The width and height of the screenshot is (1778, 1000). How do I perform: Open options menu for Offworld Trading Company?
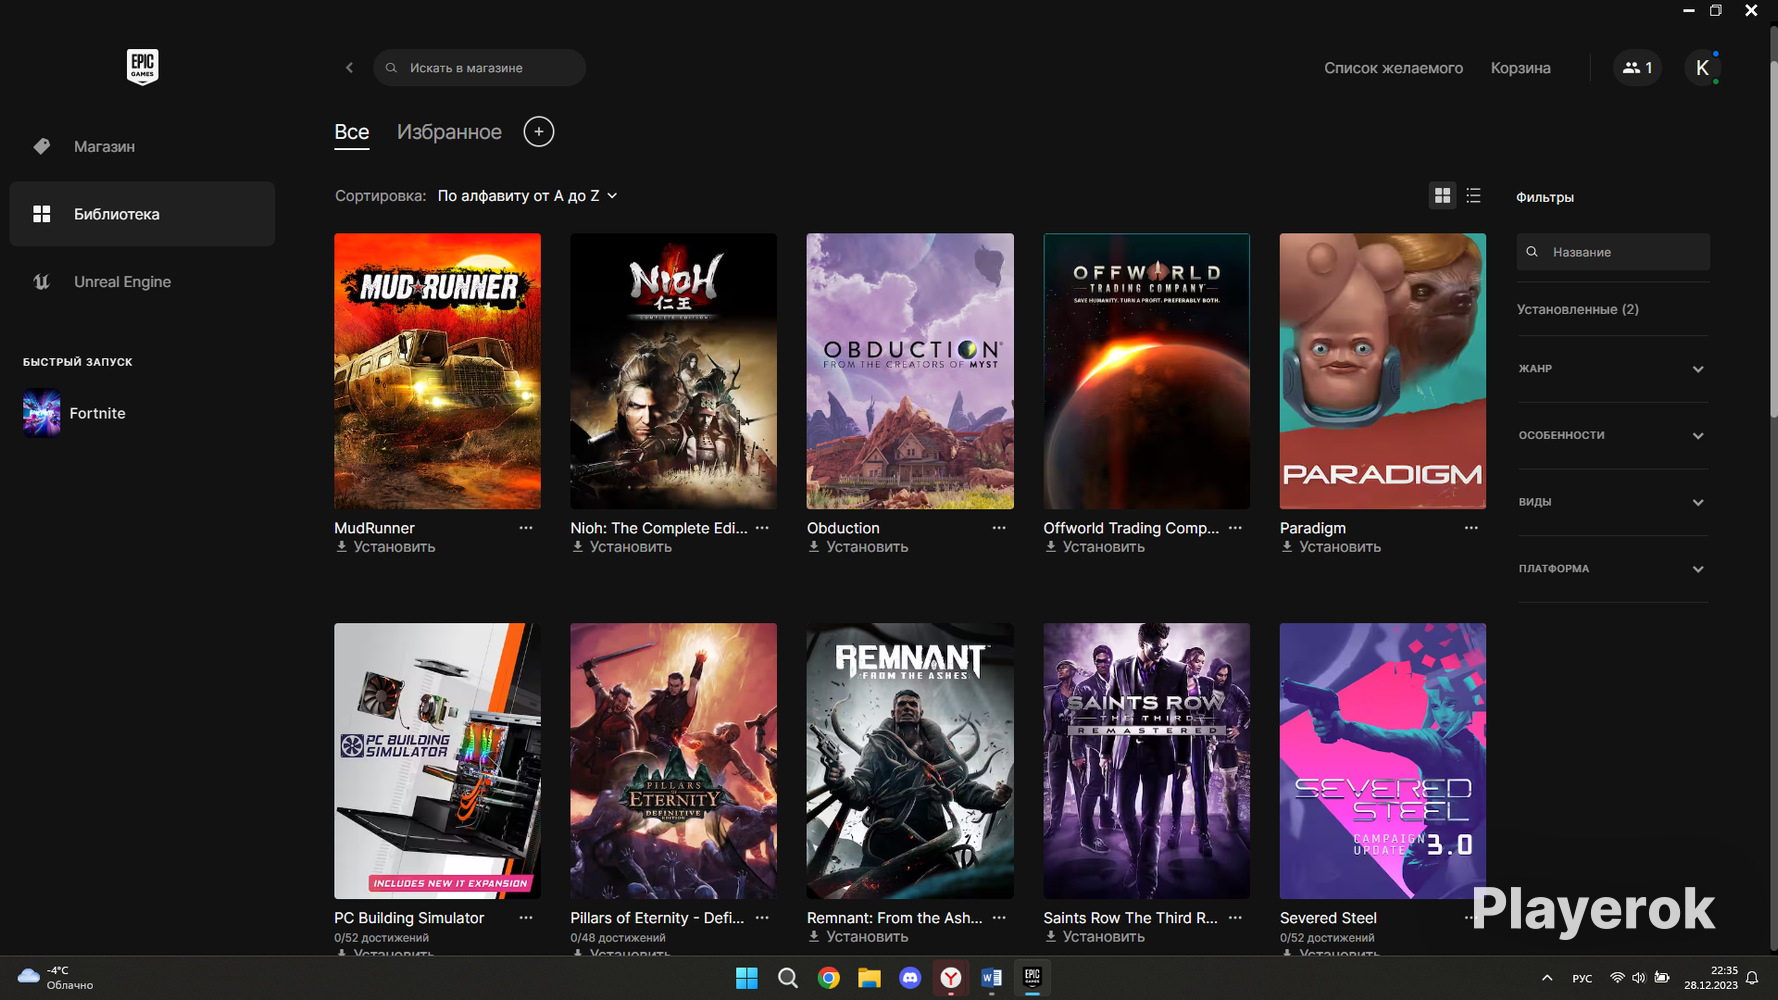click(1235, 528)
